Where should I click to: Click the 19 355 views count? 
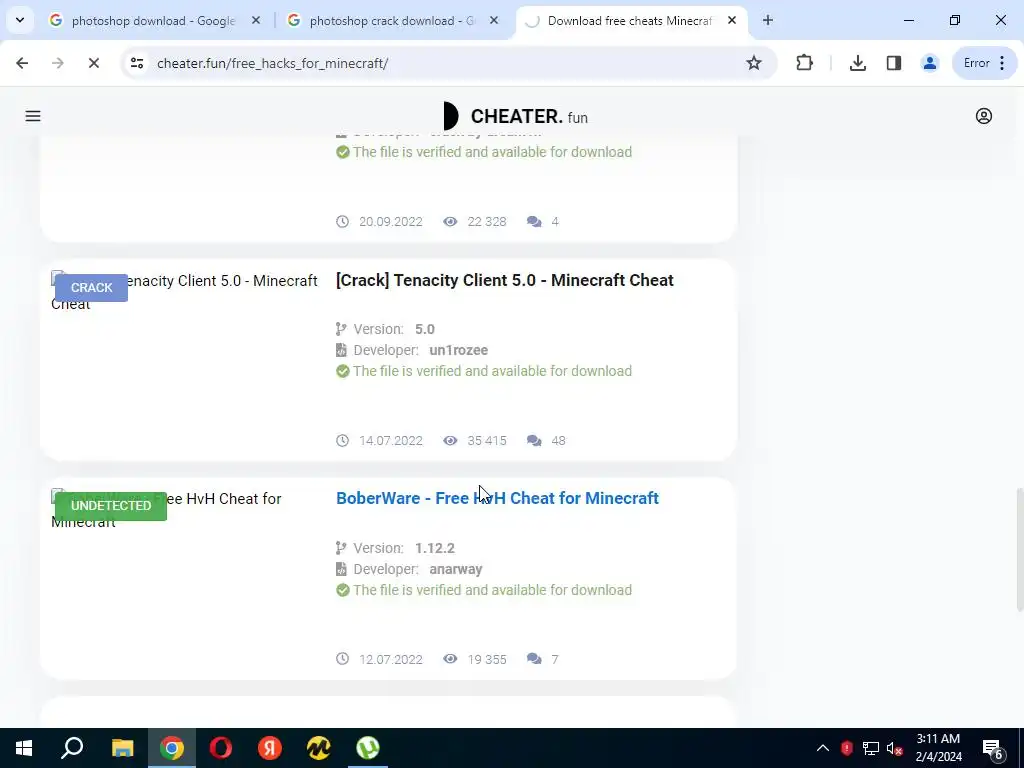point(487,660)
